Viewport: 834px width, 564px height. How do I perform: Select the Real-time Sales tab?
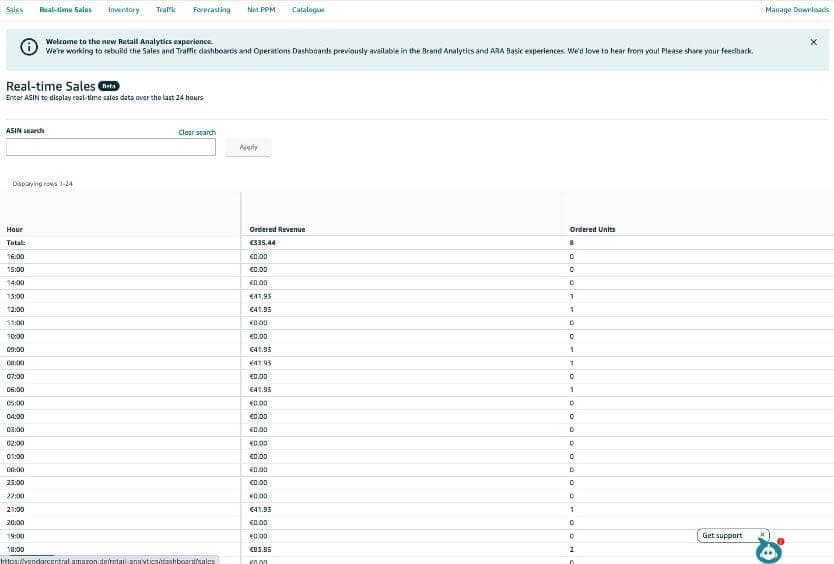click(x=65, y=9)
